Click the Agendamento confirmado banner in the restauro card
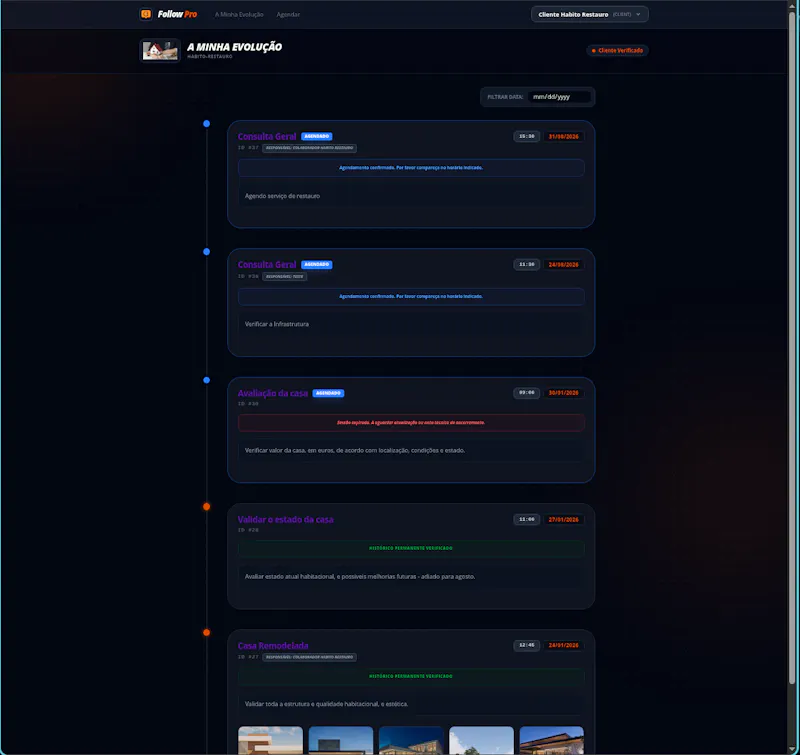 (x=411, y=168)
